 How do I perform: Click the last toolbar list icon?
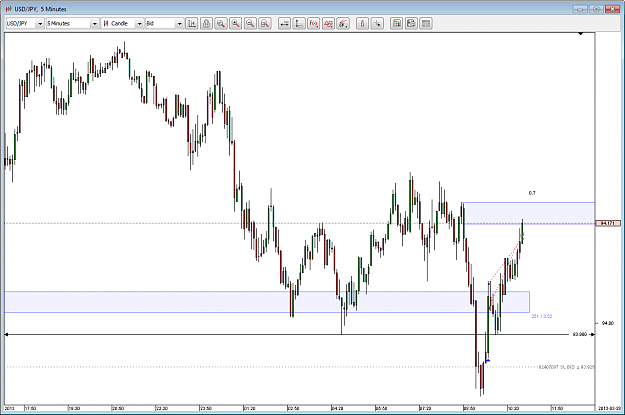426,24
